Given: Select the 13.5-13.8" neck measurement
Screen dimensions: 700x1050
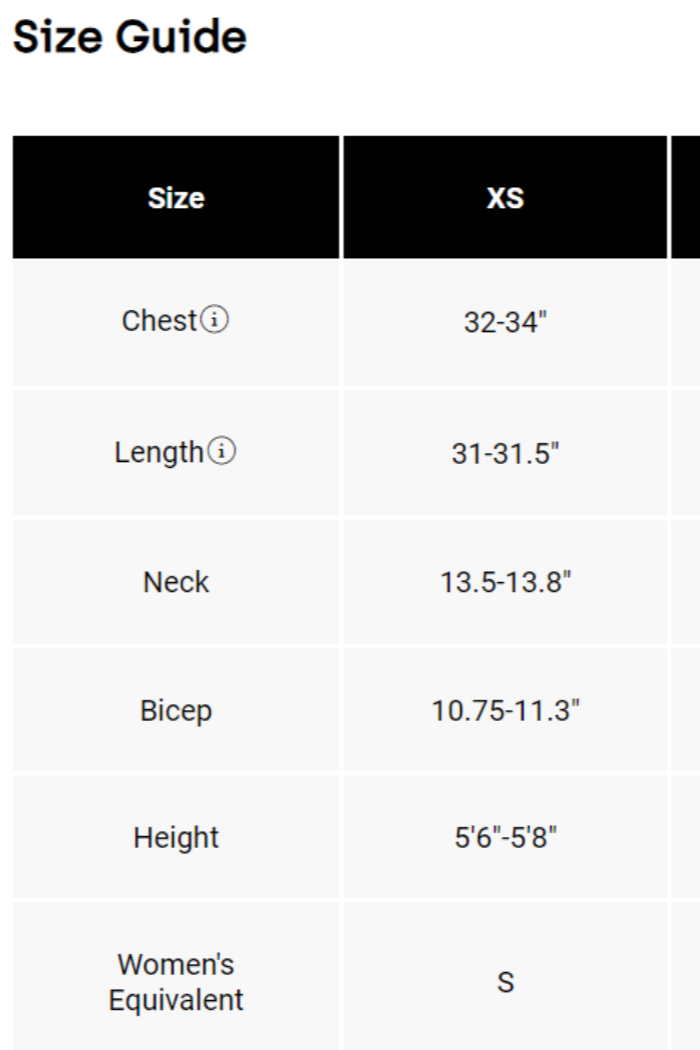Looking at the screenshot, I should coord(505,582).
